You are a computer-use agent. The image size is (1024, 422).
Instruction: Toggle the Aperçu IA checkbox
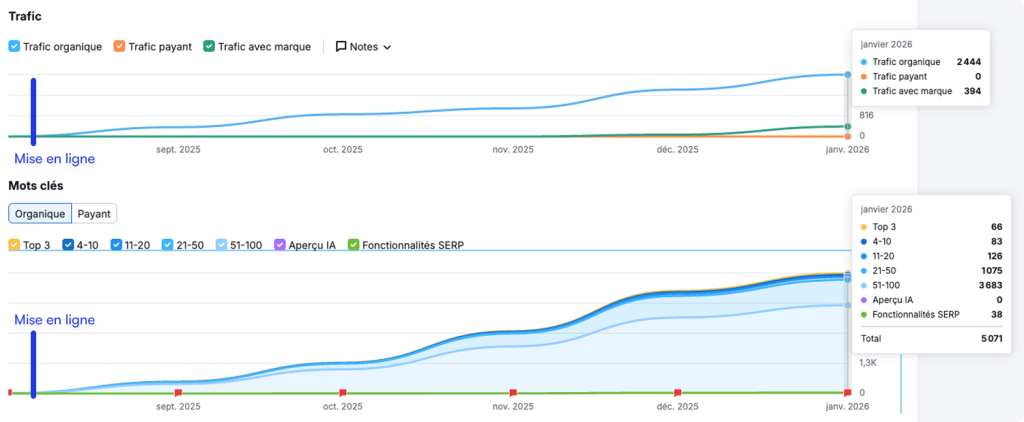(280, 245)
